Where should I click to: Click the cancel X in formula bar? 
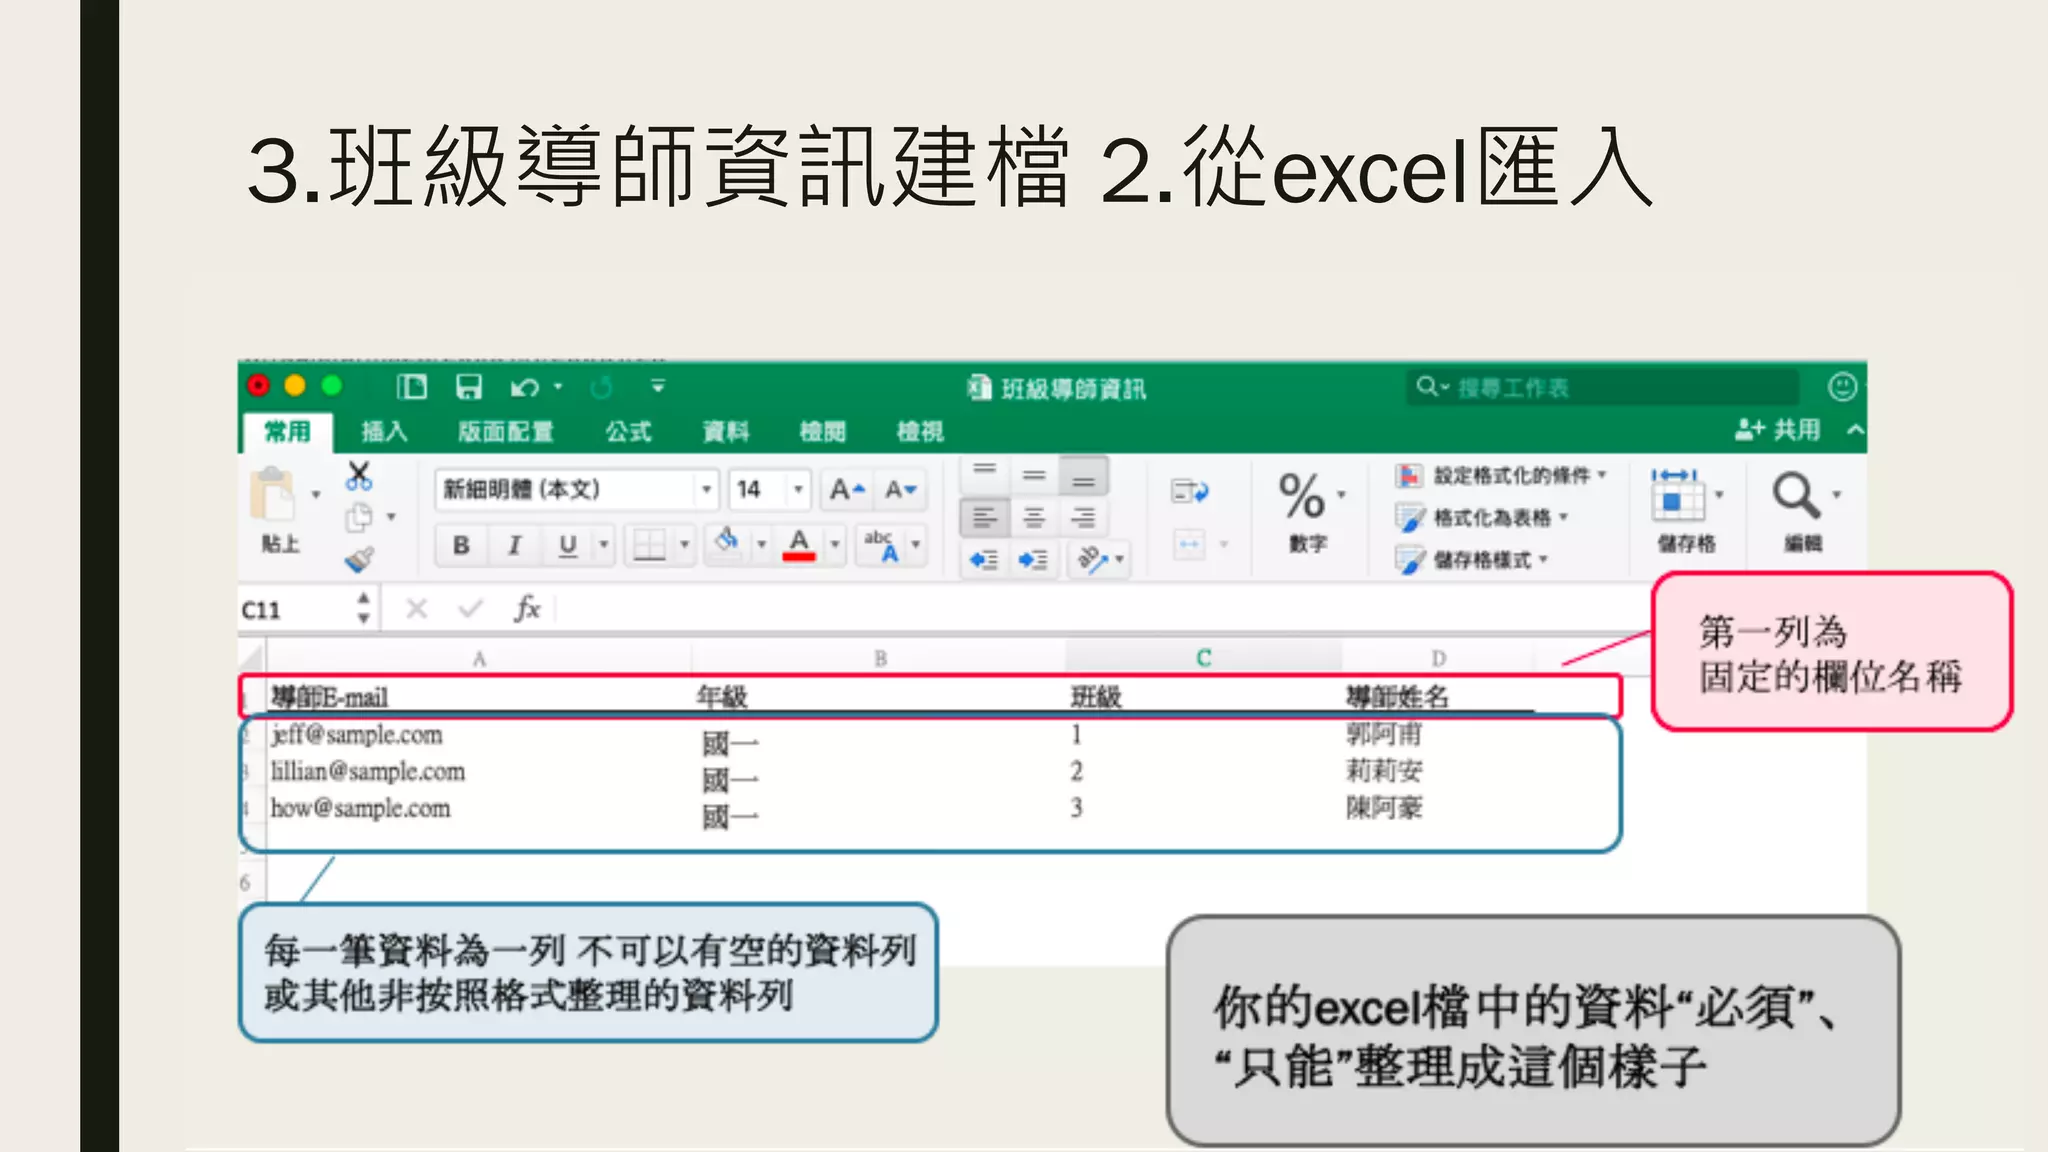[417, 608]
